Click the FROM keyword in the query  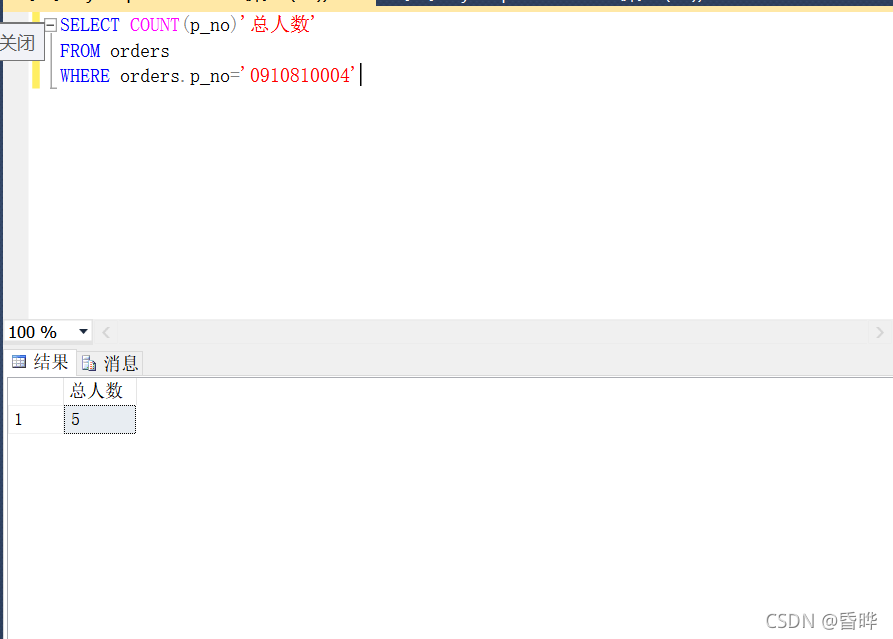coord(80,51)
